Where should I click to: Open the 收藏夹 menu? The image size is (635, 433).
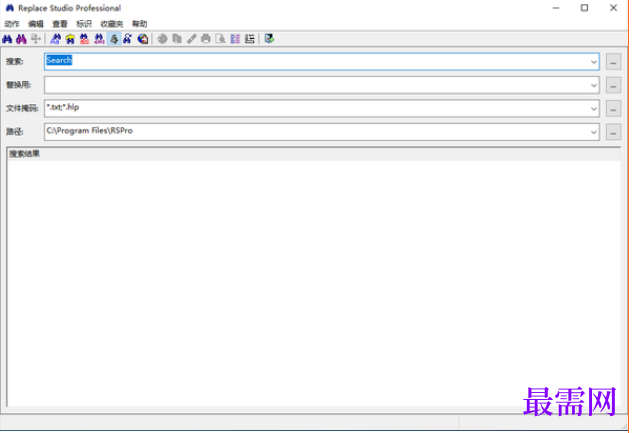(112, 24)
